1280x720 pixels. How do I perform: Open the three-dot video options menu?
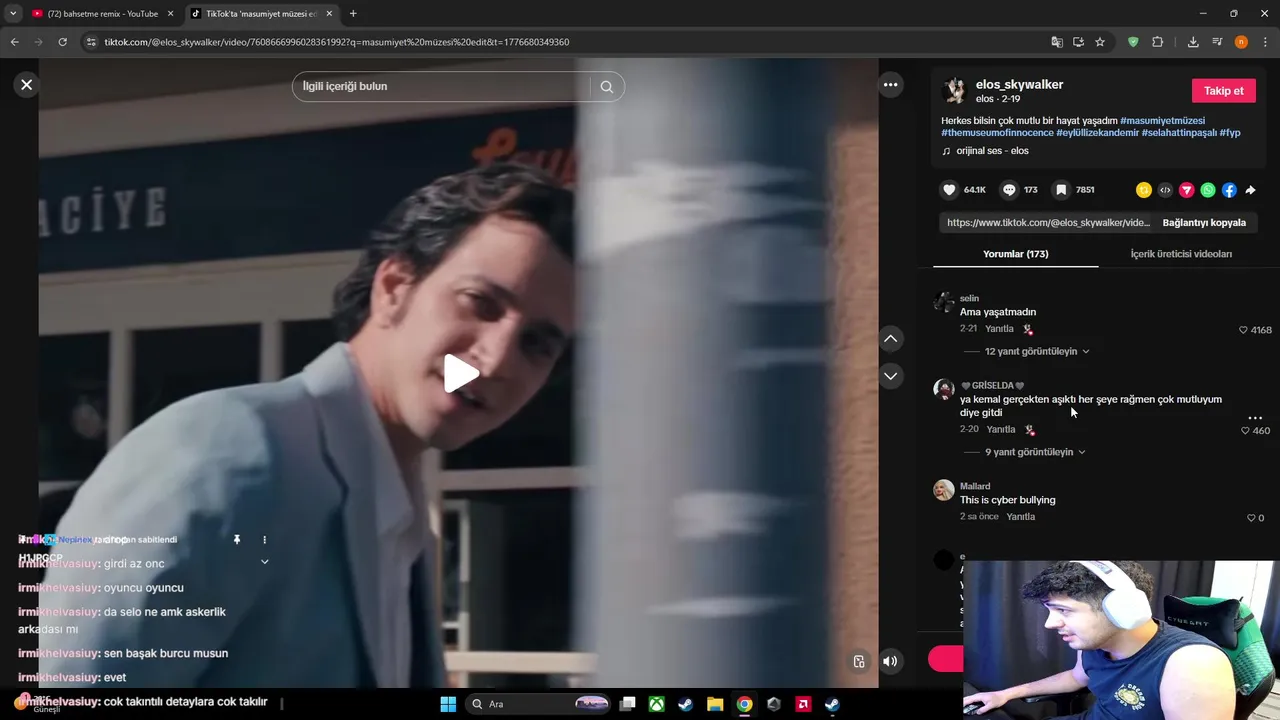click(890, 85)
